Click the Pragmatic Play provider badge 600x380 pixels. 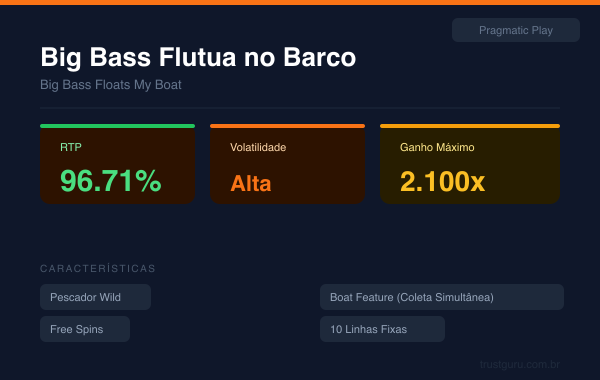516,30
